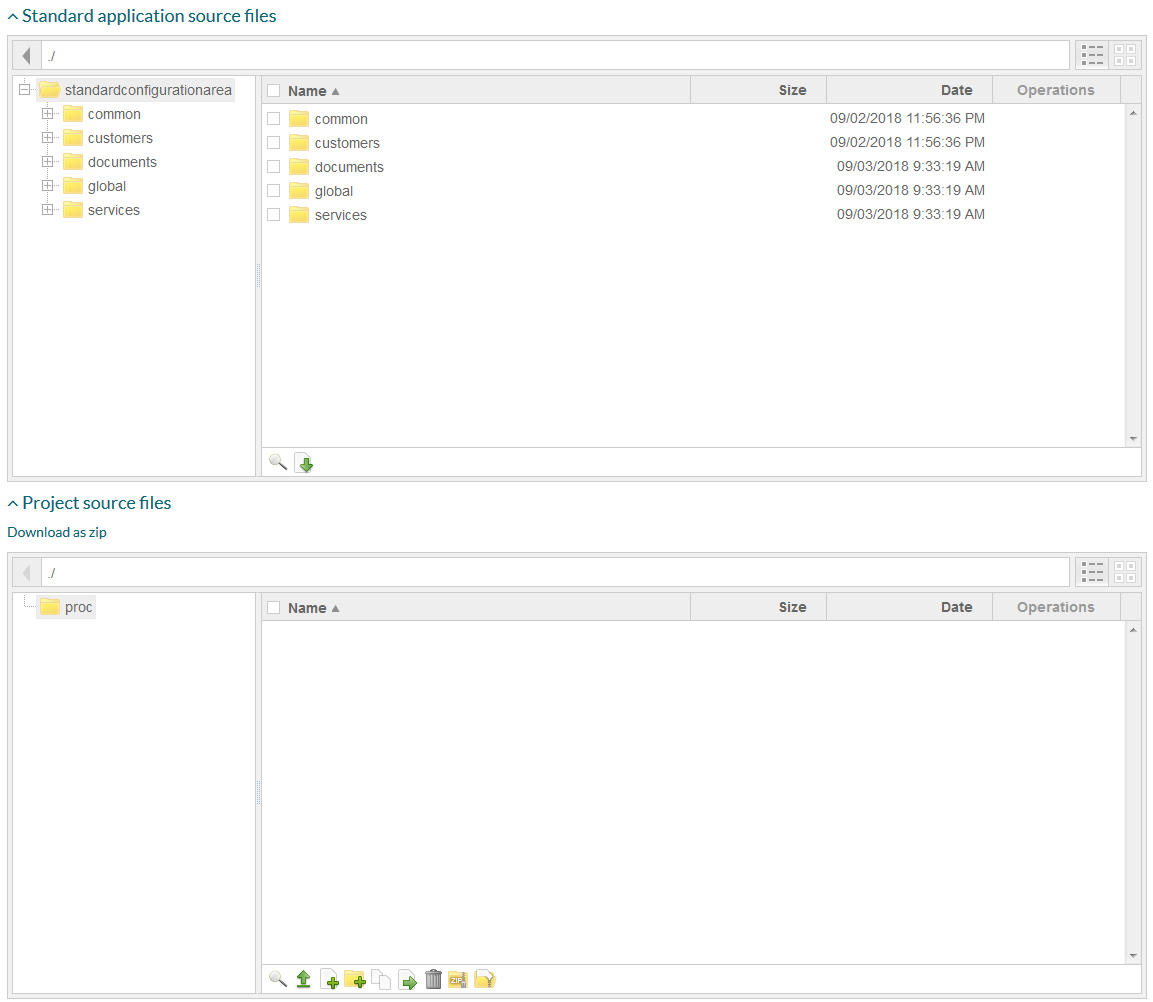
Task: Click the path input field in project files
Action: coord(555,572)
